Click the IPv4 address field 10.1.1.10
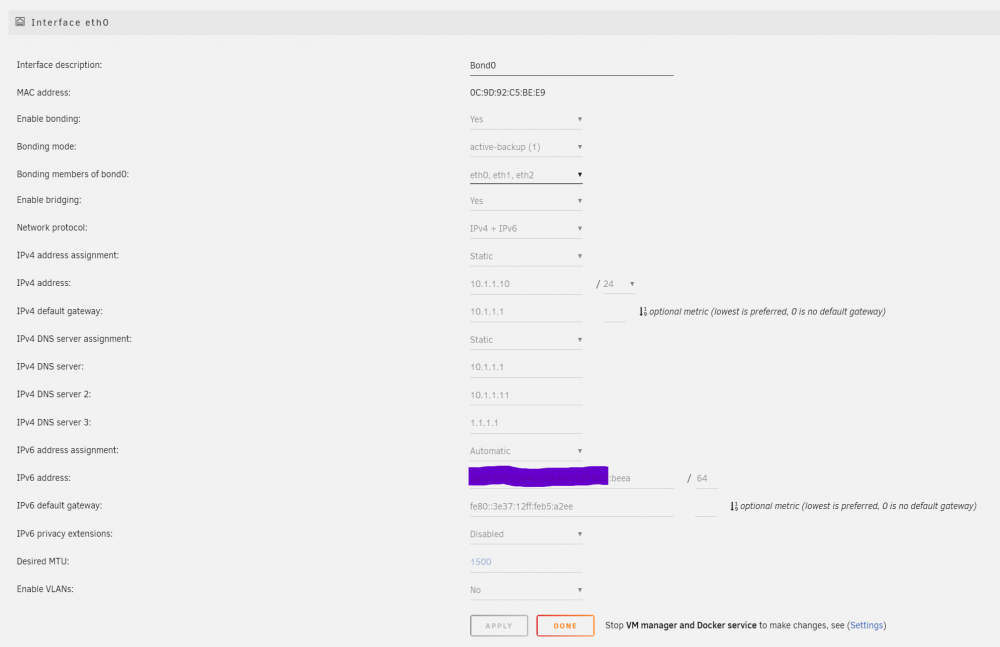This screenshot has width=1000, height=647. click(x=526, y=284)
